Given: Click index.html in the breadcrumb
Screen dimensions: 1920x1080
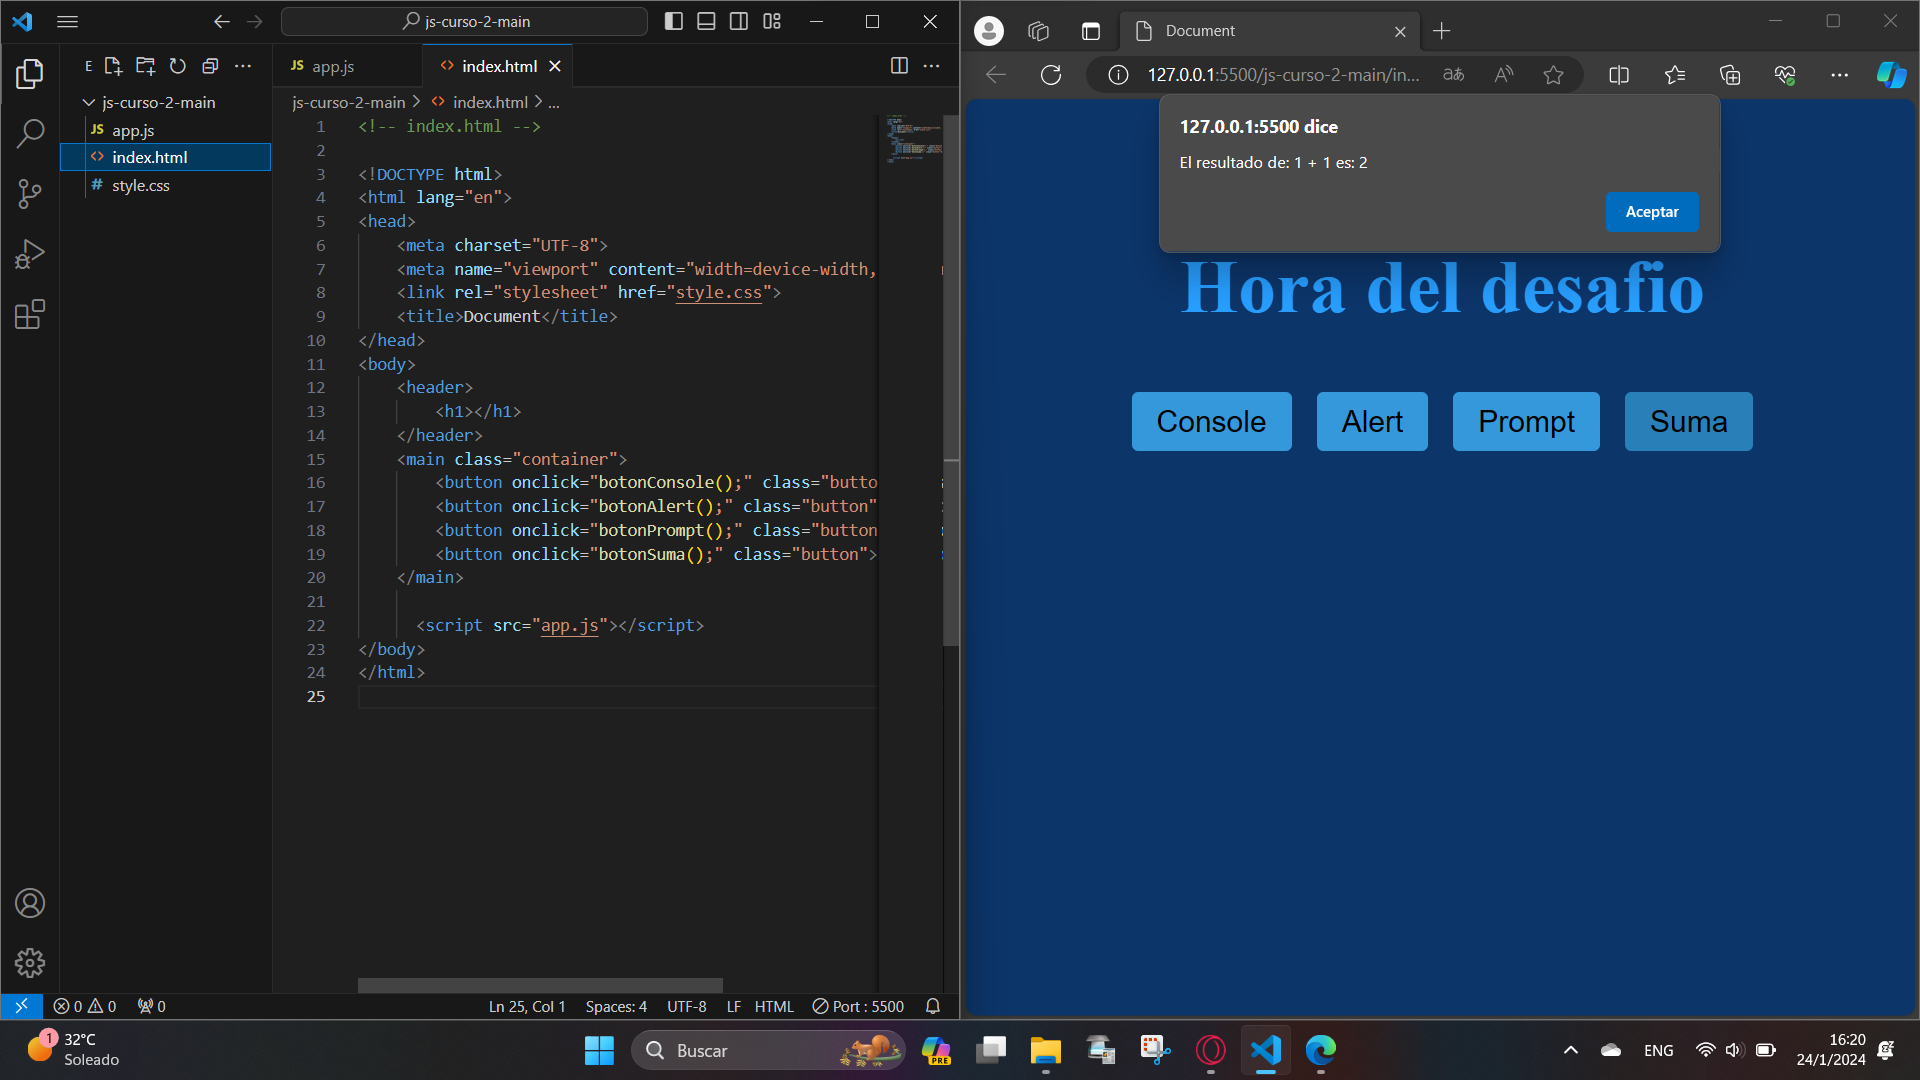Looking at the screenshot, I should pyautogui.click(x=490, y=102).
